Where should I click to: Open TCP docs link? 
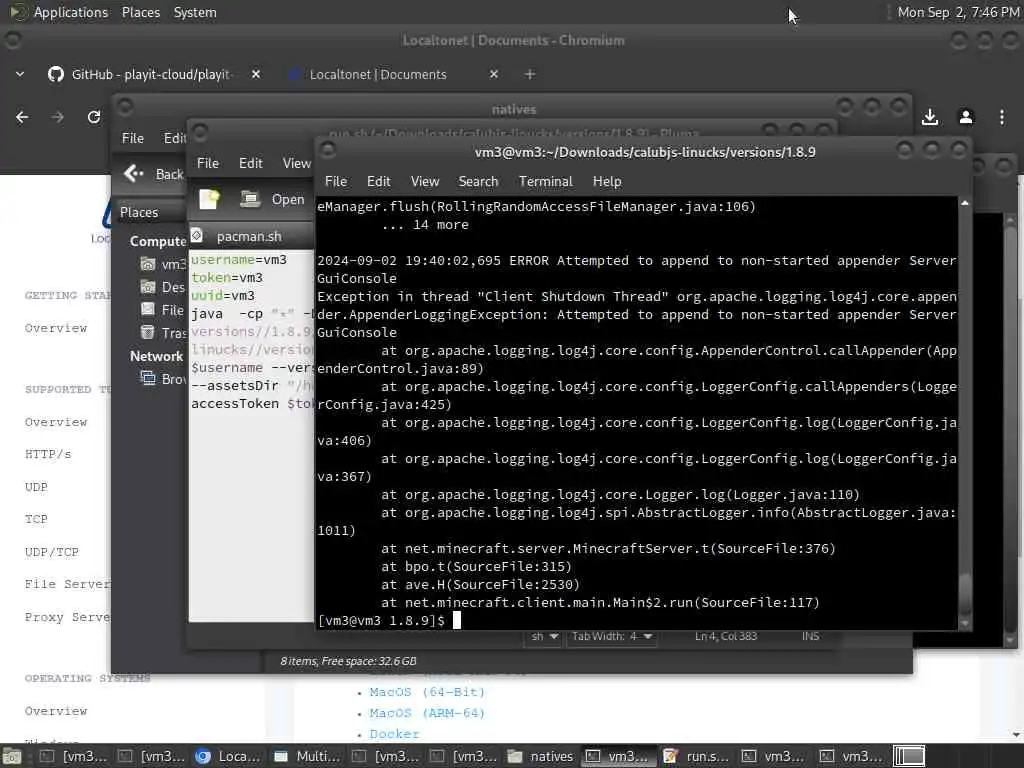pos(36,519)
